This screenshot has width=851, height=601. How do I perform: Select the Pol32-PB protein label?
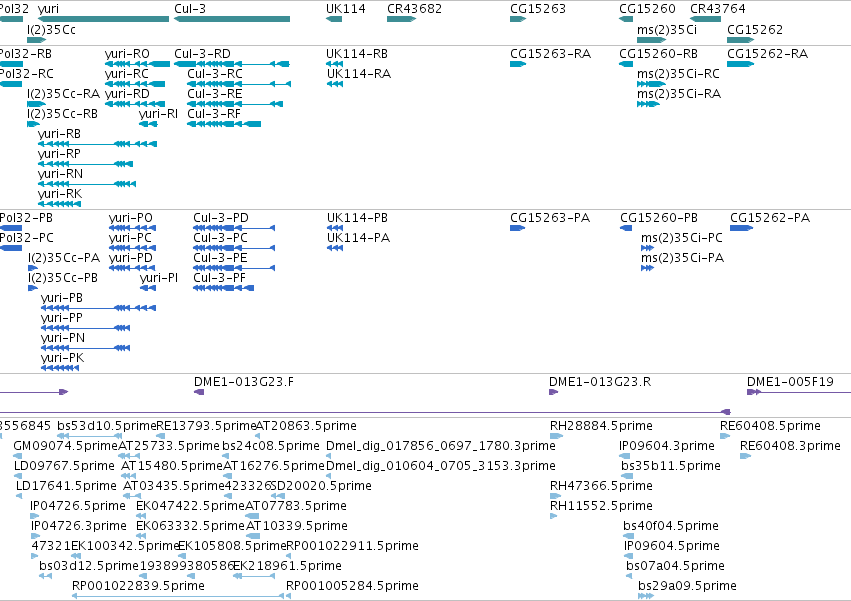pyautogui.click(x=26, y=218)
